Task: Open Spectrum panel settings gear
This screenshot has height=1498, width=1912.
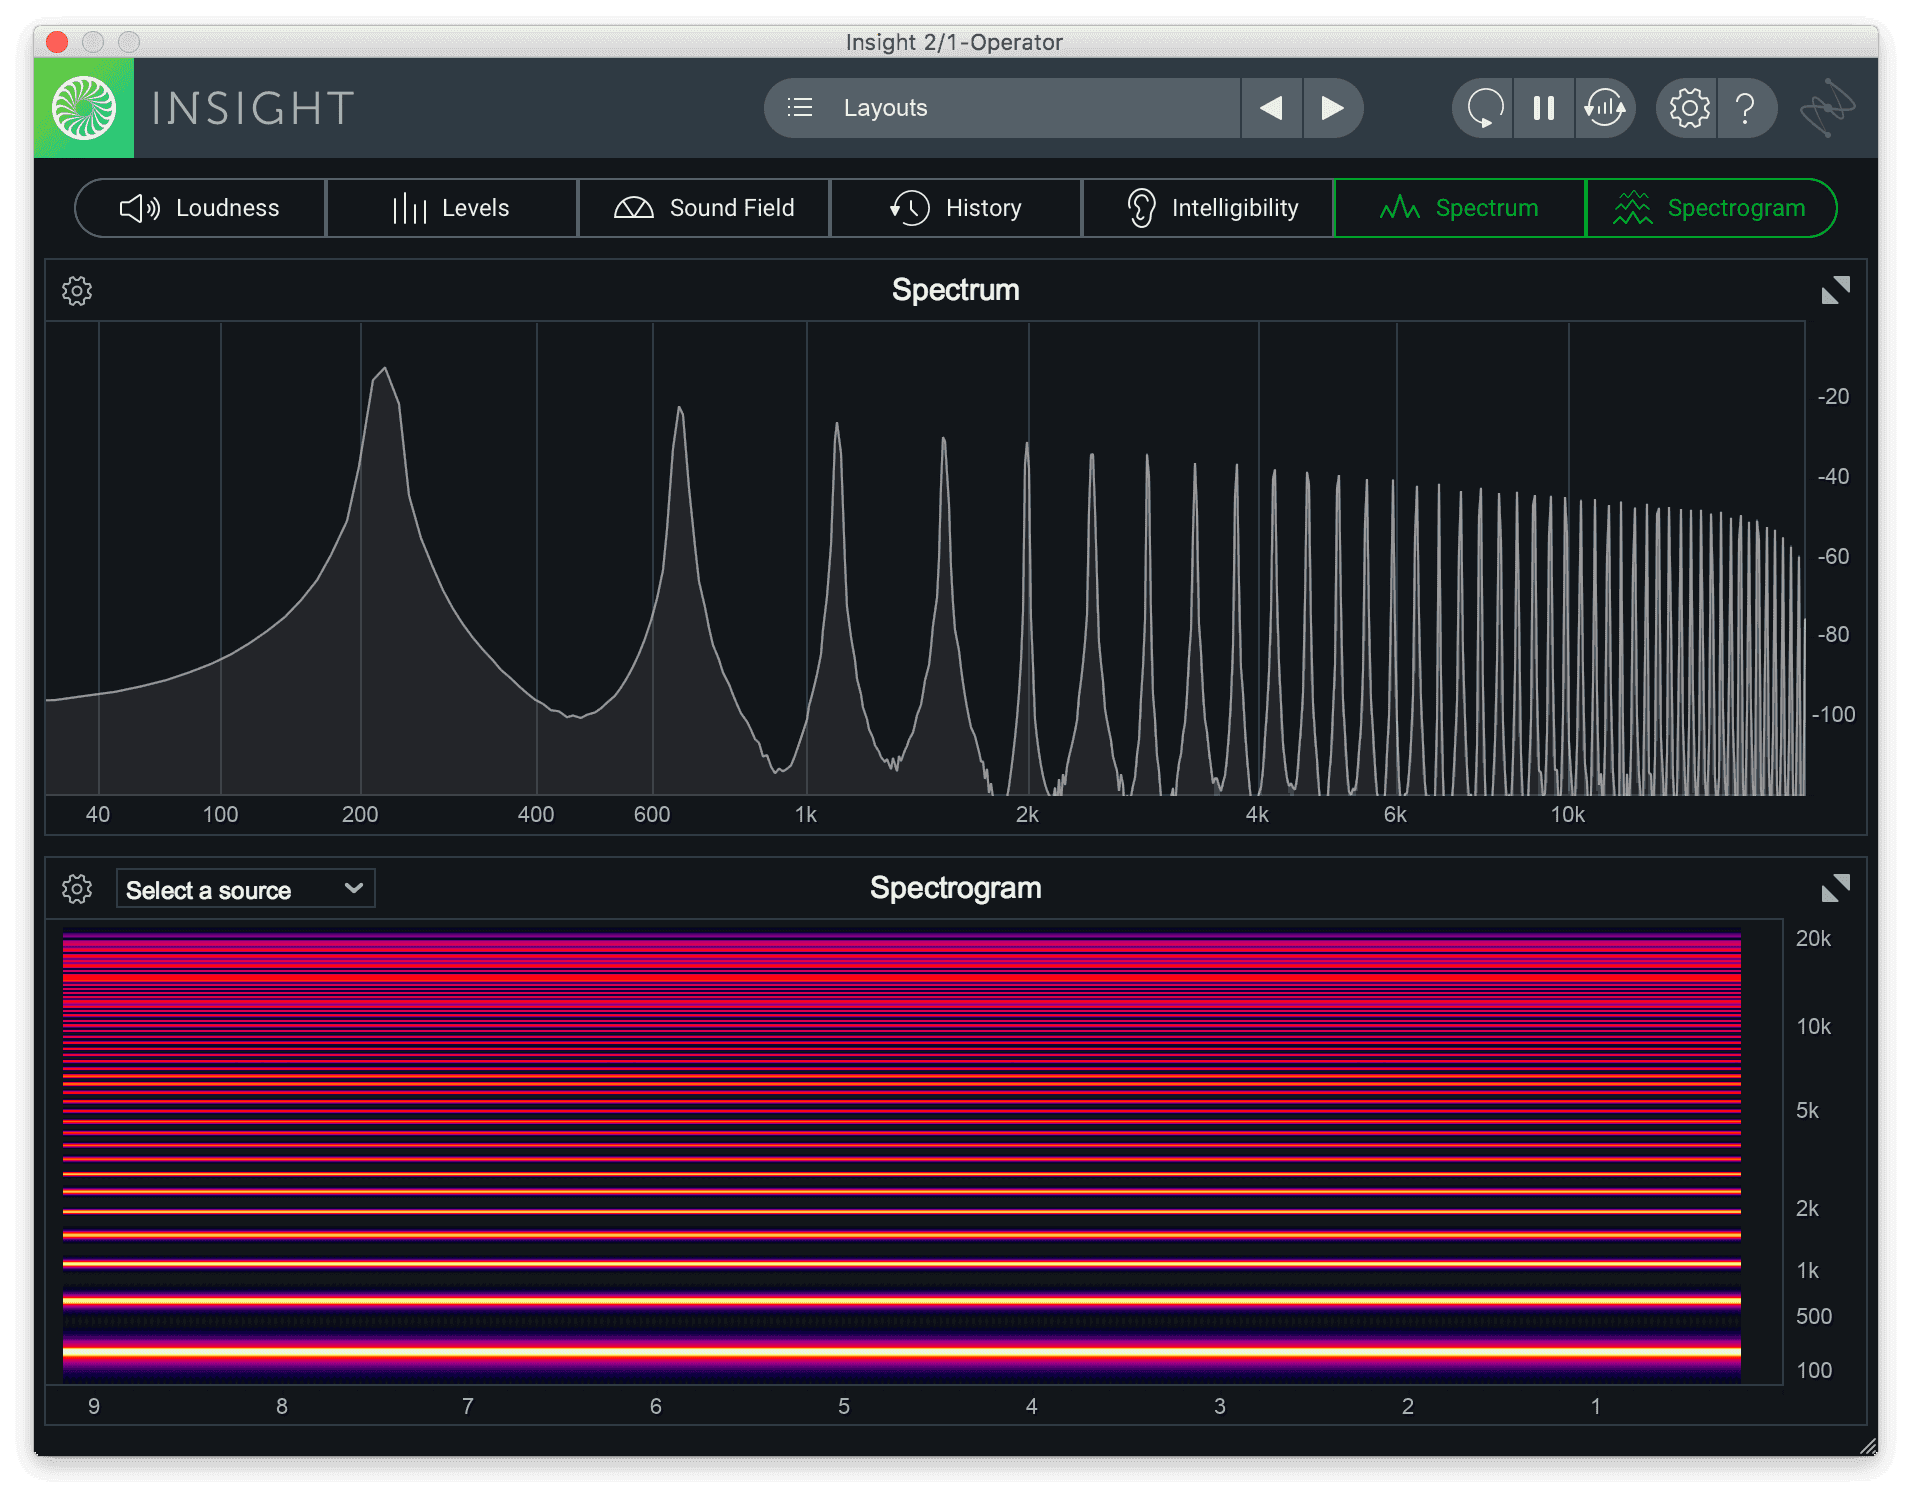Action: (77, 291)
